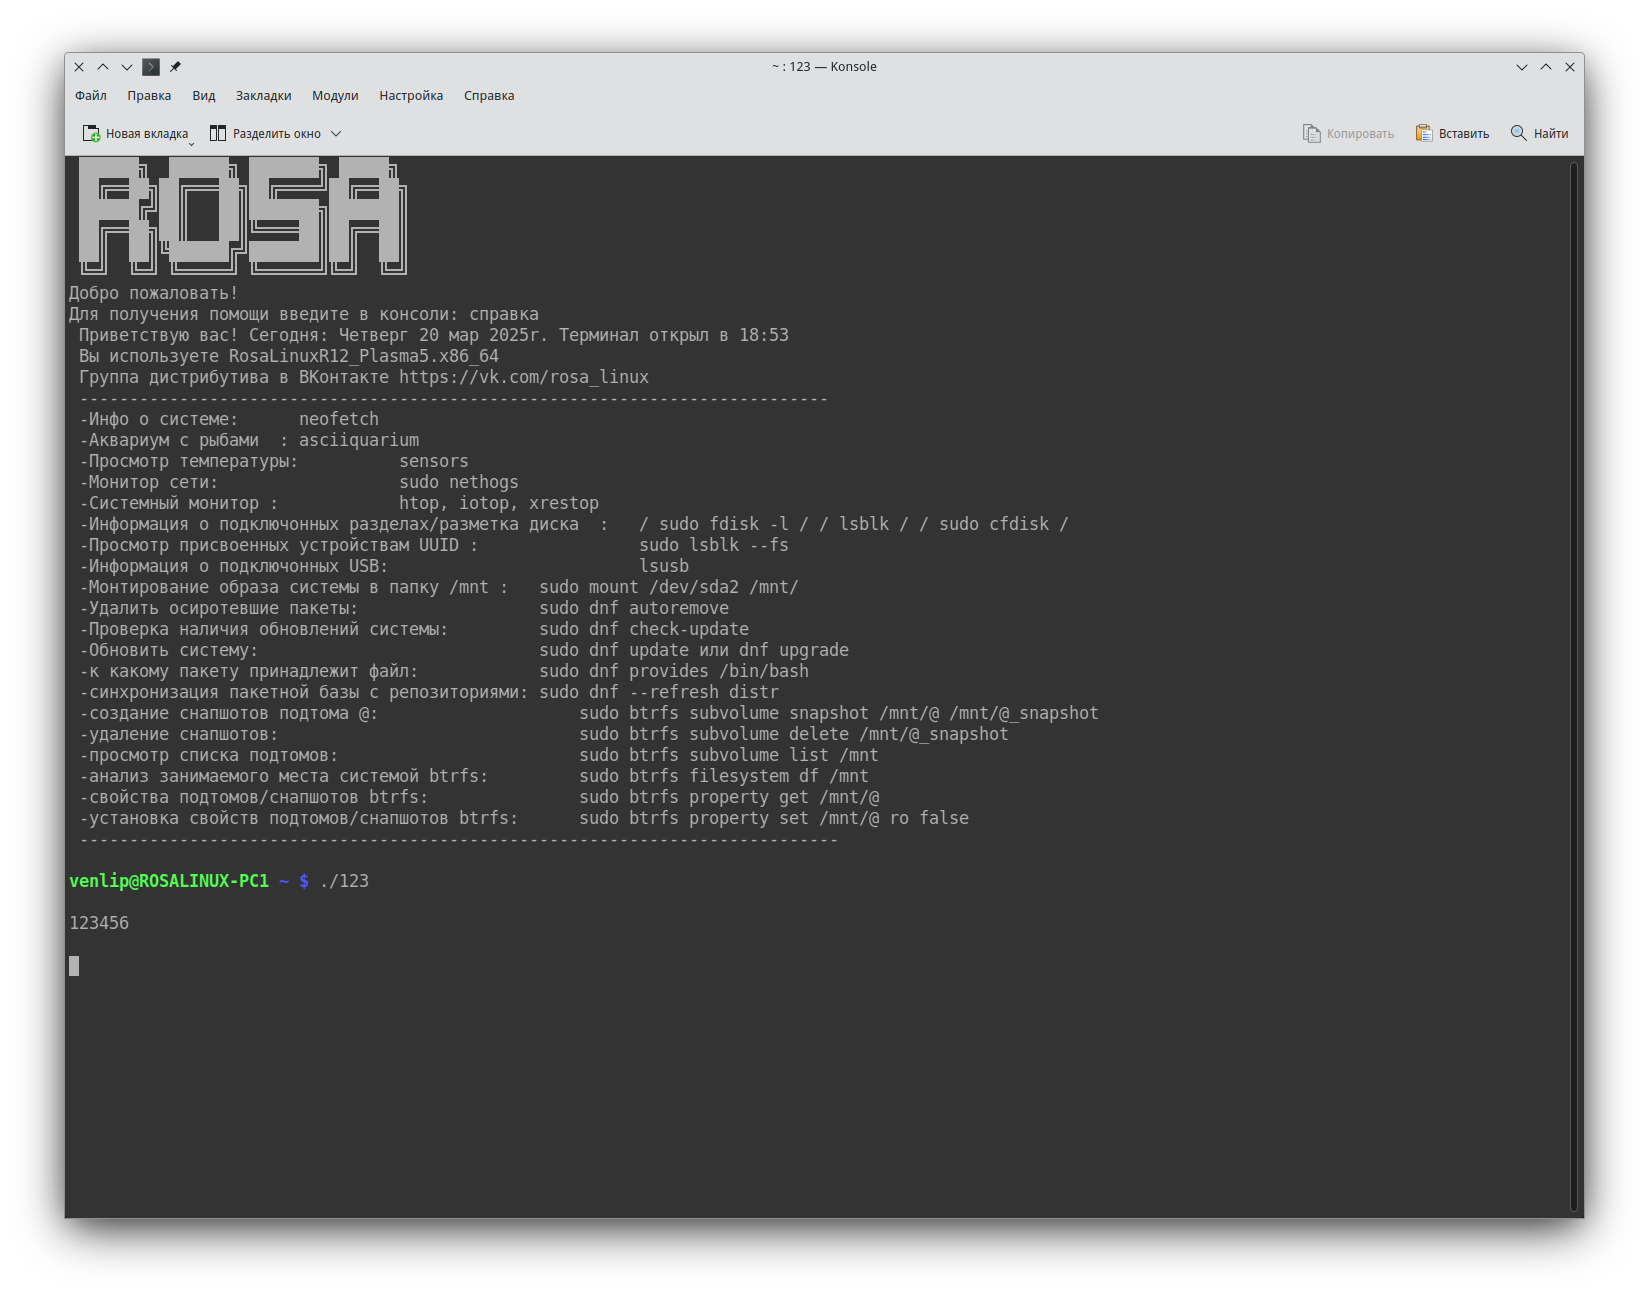Minimize Konsole using the right-side down chevron
The height and width of the screenshot is (1295, 1649).
pos(1522,67)
